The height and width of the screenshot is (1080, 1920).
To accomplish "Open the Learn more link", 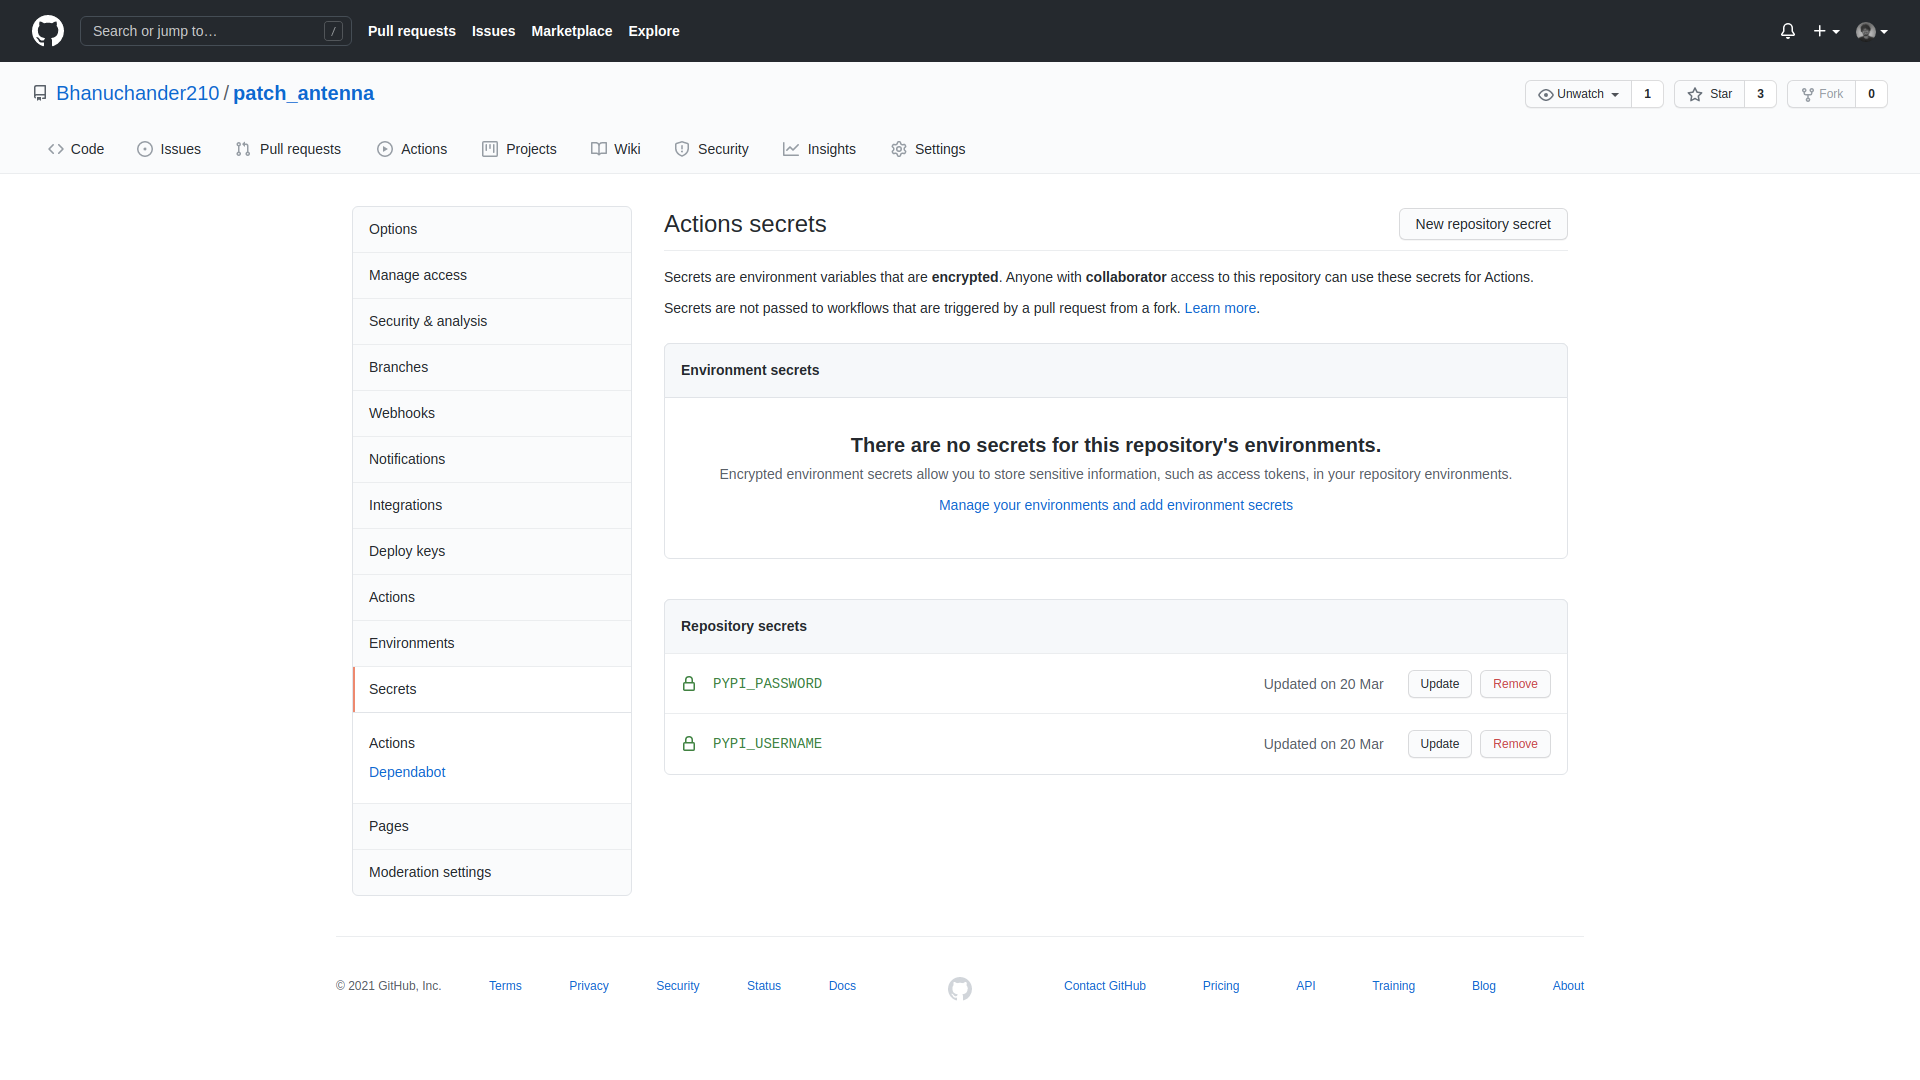I will (x=1220, y=308).
